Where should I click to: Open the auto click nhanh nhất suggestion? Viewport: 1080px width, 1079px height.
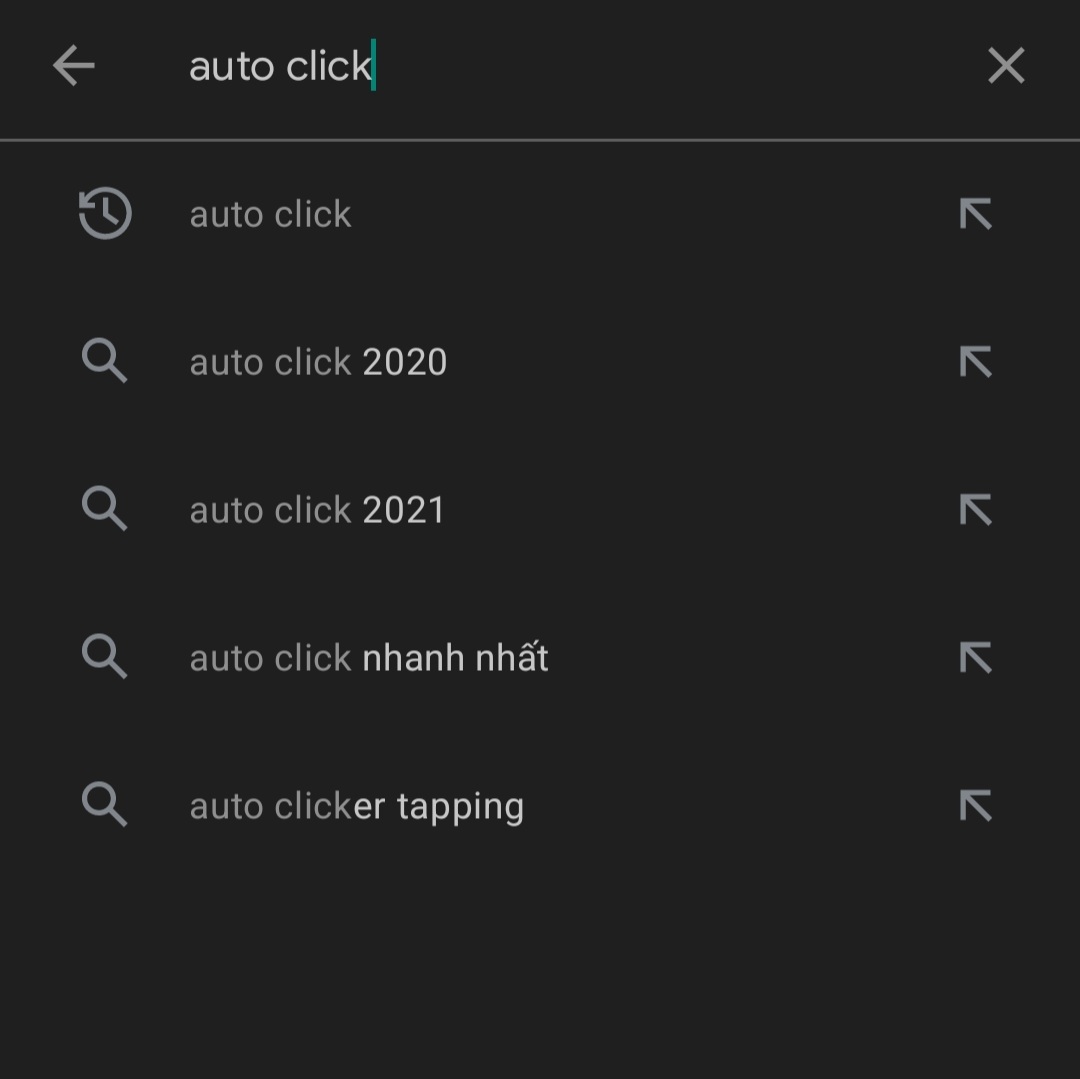[x=368, y=657]
